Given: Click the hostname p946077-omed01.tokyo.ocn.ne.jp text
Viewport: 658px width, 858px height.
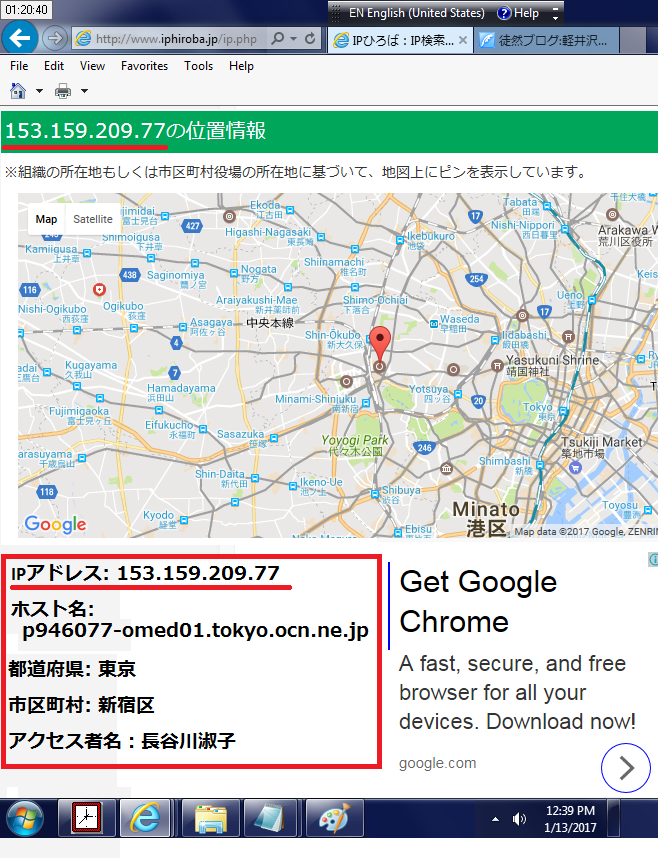Looking at the screenshot, I should 195,630.
